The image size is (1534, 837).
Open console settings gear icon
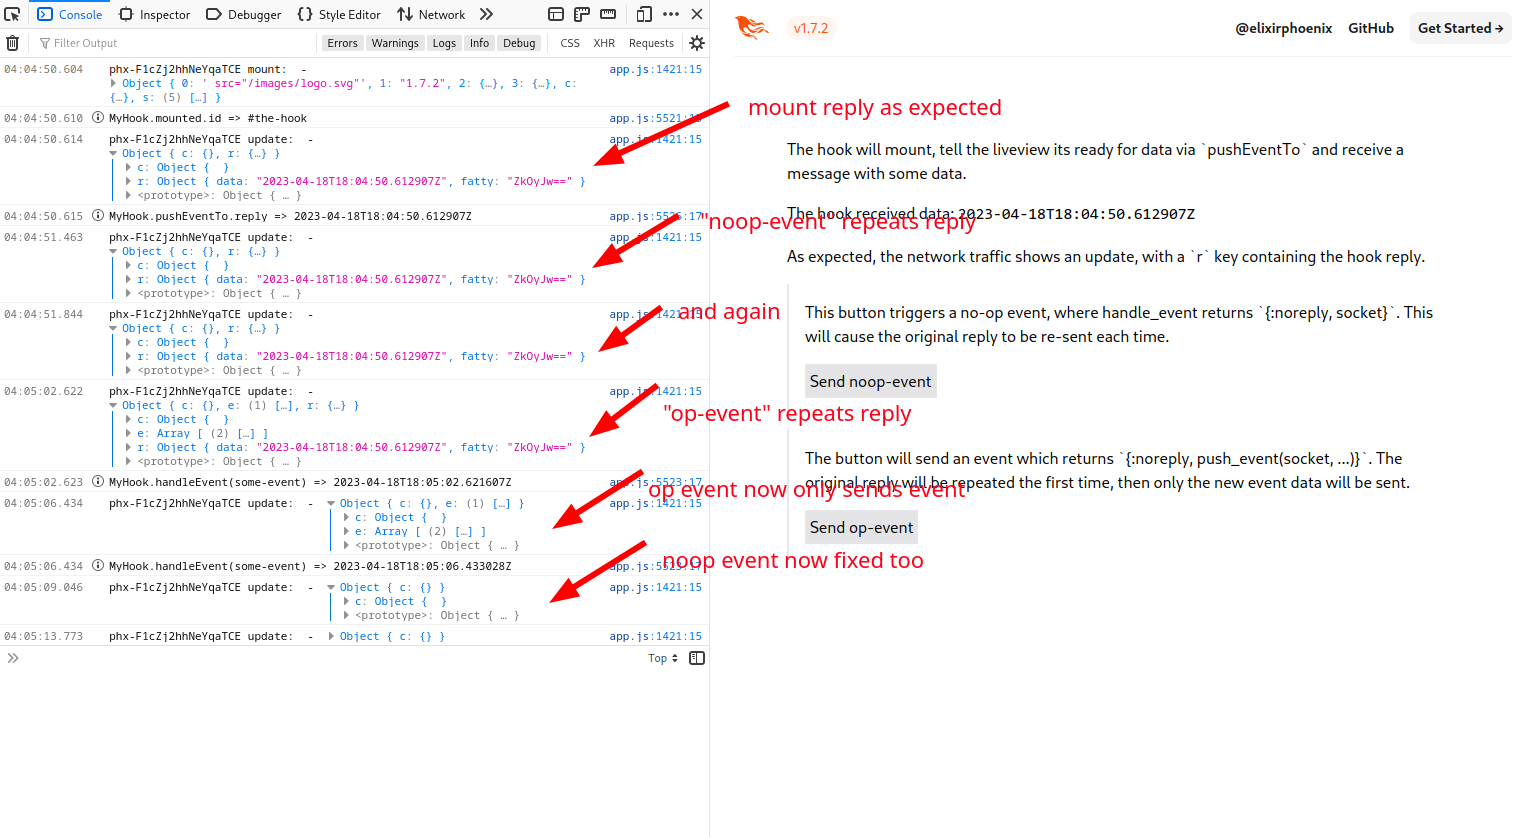coord(696,42)
